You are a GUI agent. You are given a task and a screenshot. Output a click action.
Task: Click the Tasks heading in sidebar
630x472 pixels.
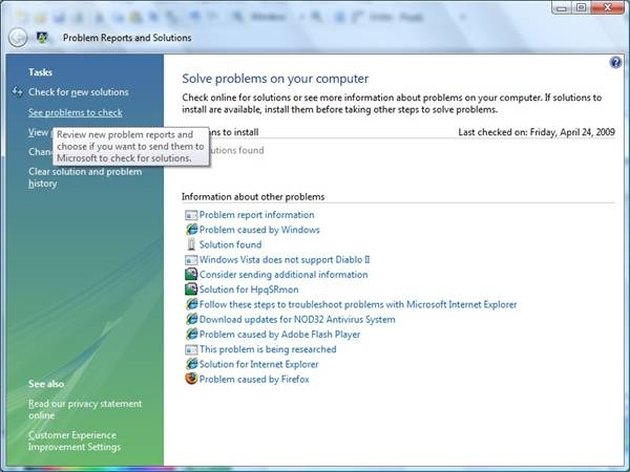(40, 72)
